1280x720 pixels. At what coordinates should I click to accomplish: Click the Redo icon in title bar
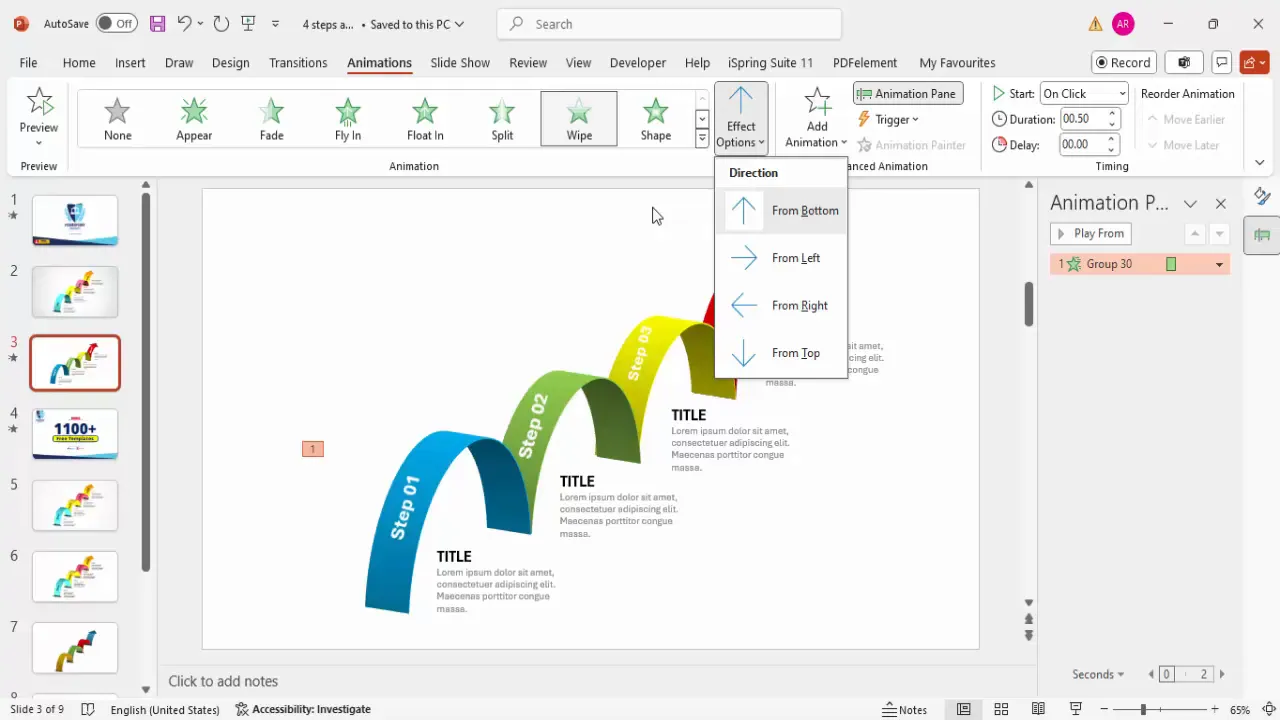(221, 24)
